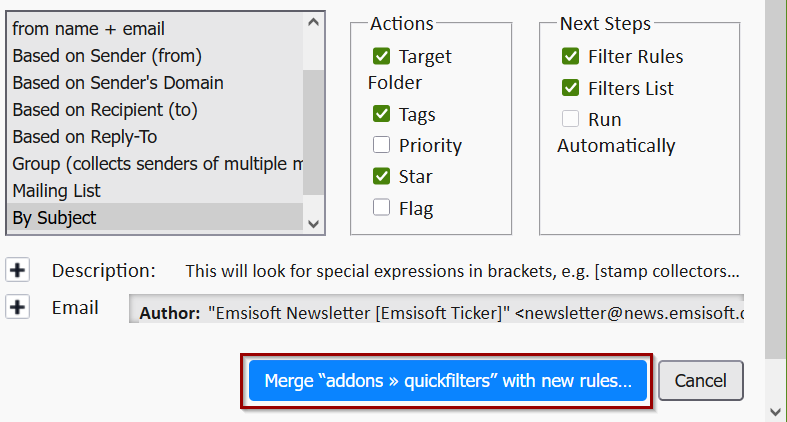This screenshot has height=422, width=787.
Task: Uncheck Filters List next step
Action: coord(571,88)
